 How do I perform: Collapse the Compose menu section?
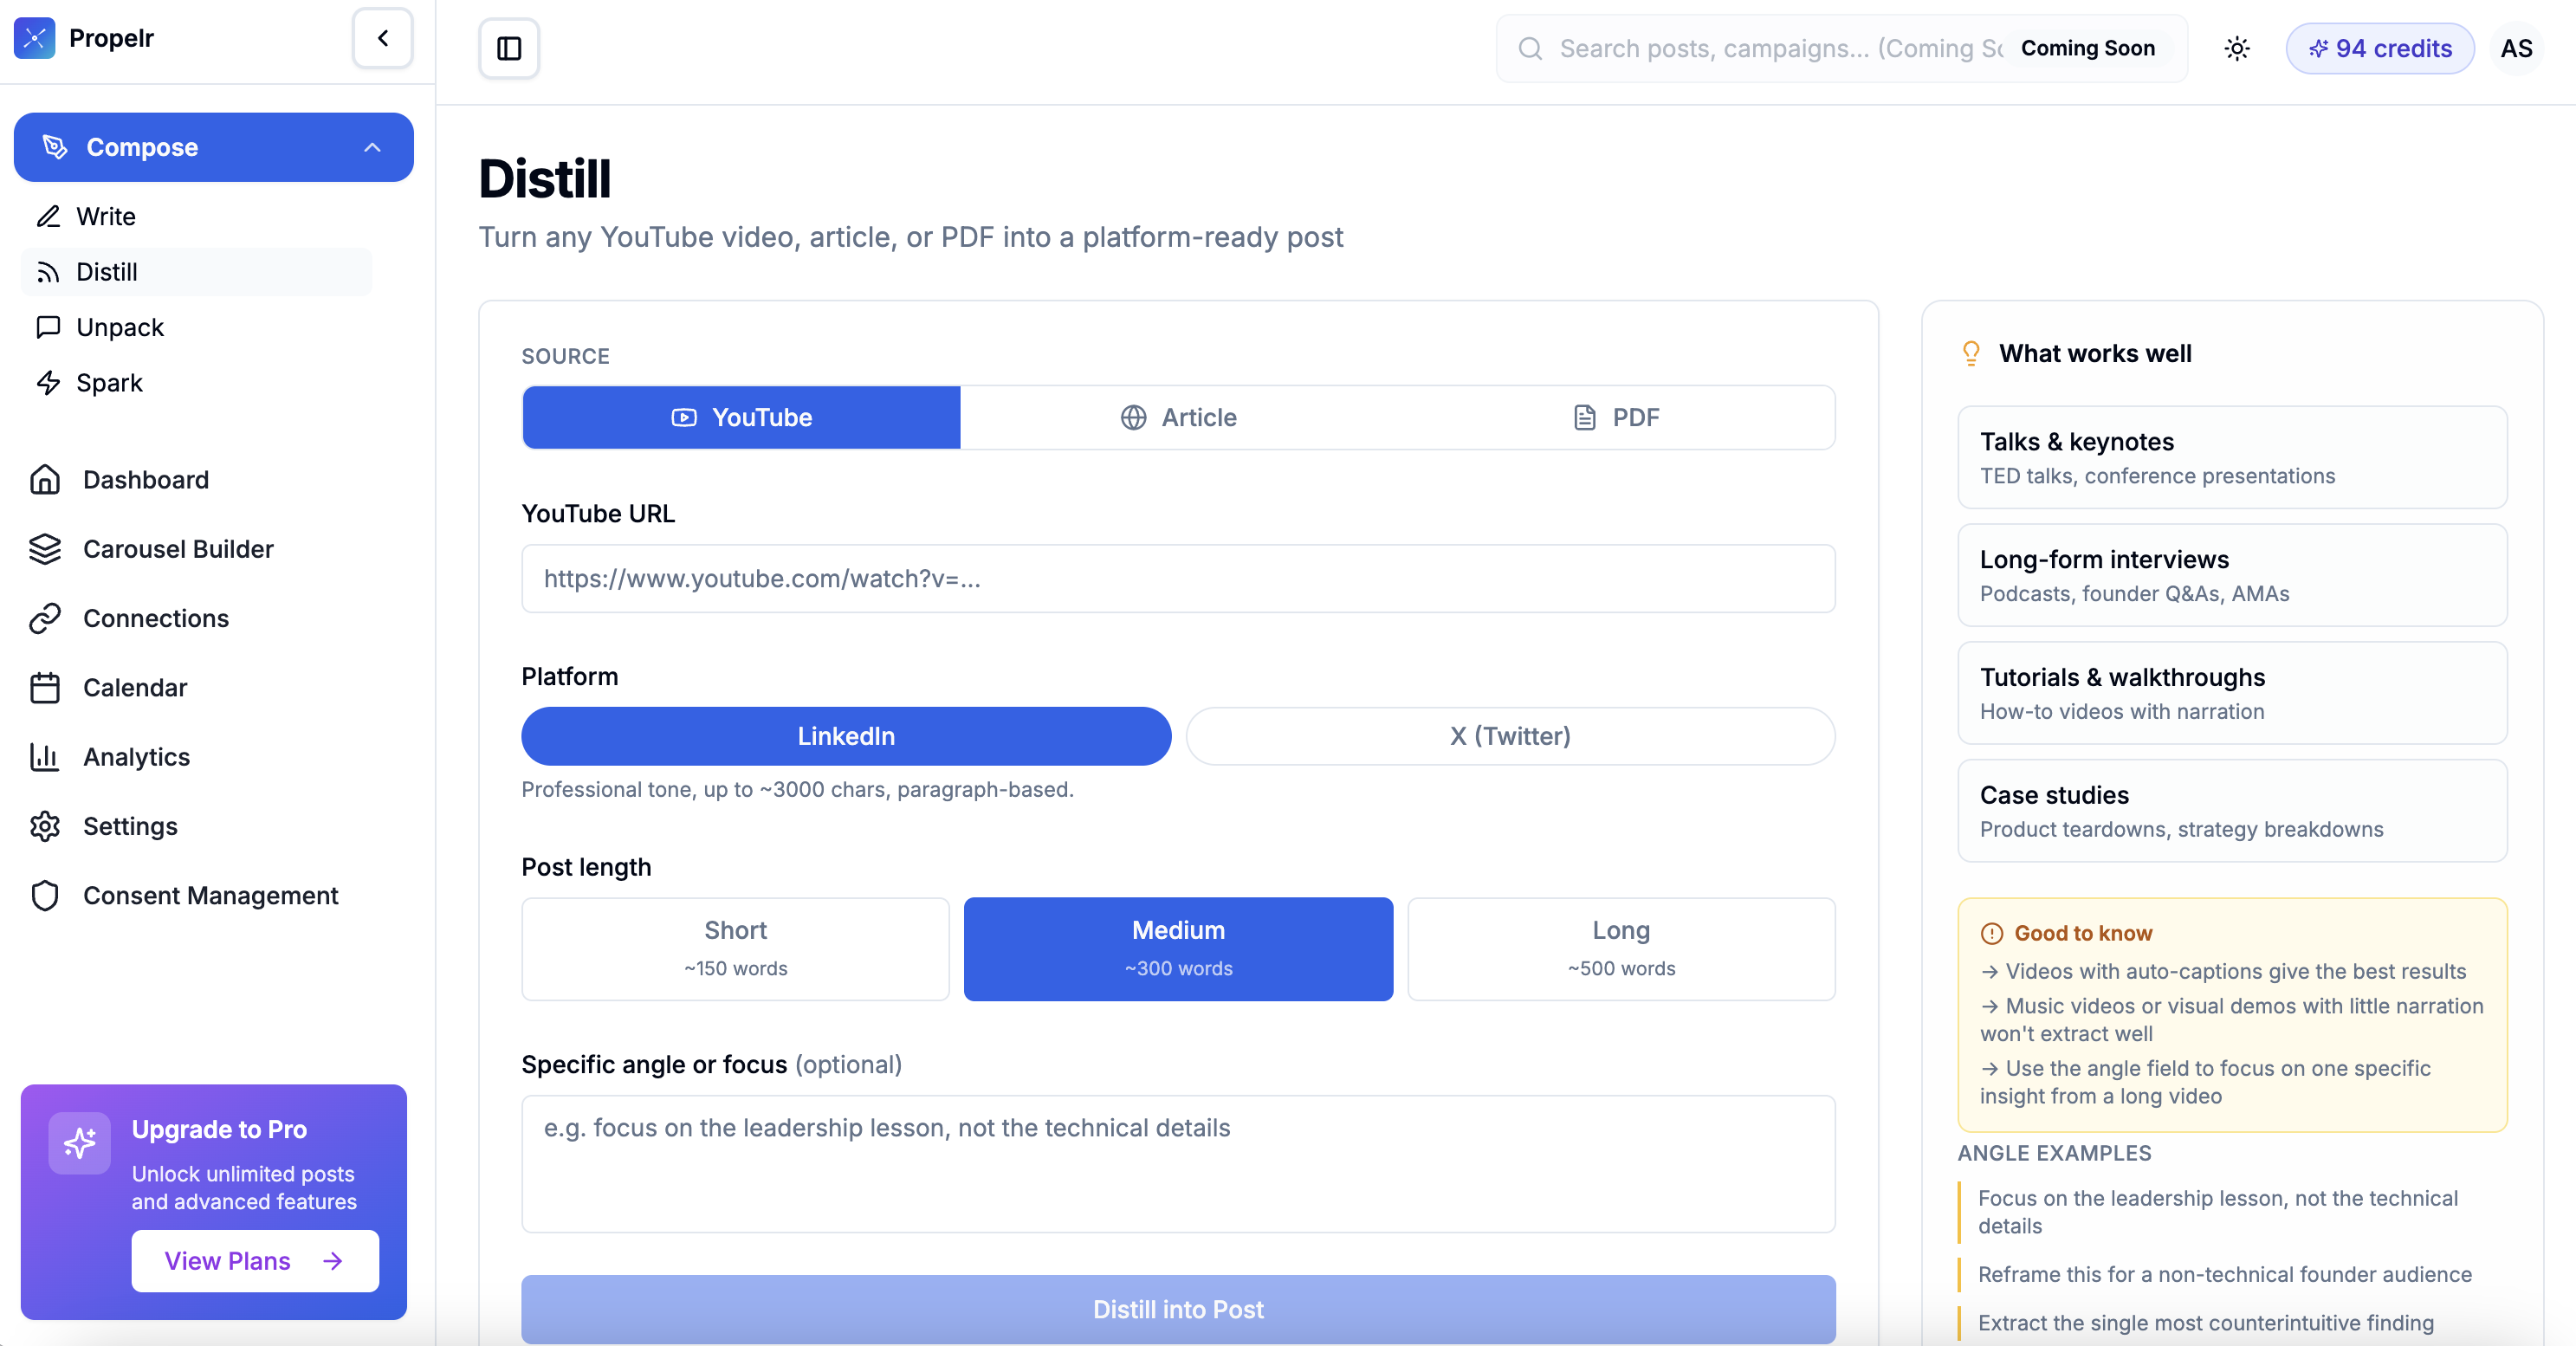pos(372,147)
